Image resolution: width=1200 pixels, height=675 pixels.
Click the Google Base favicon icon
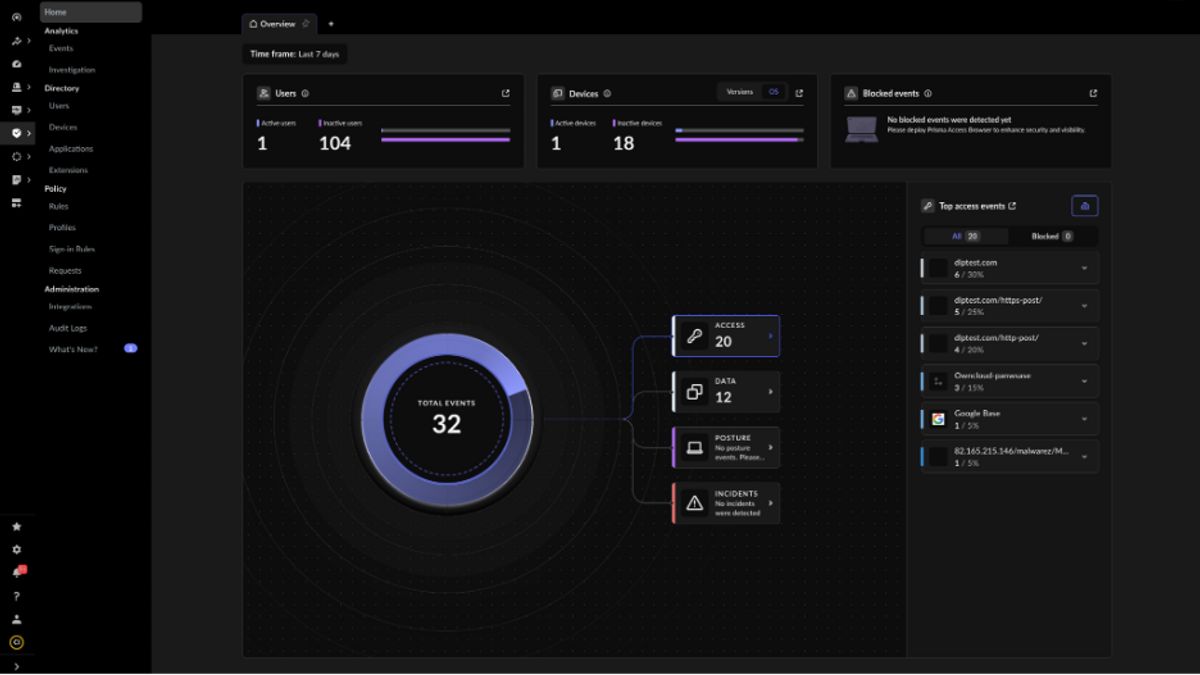click(938, 419)
